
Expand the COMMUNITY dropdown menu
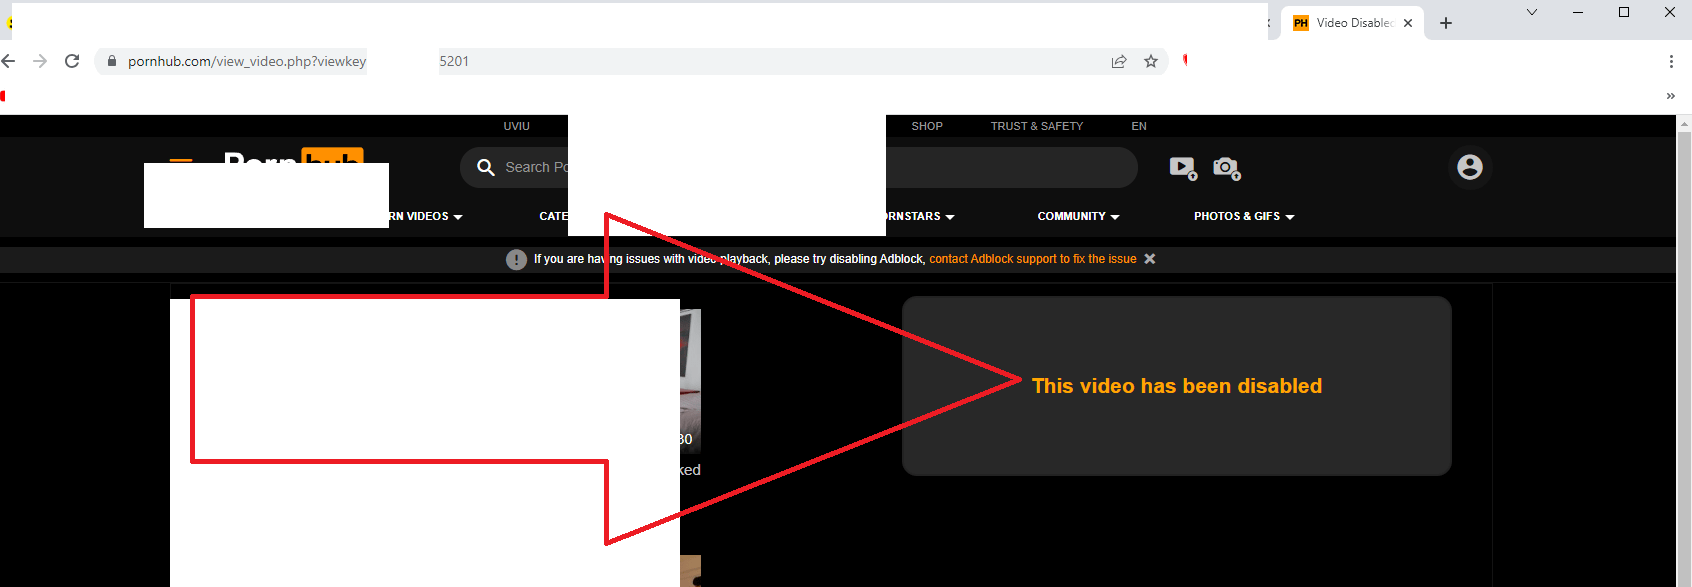pyautogui.click(x=1078, y=216)
